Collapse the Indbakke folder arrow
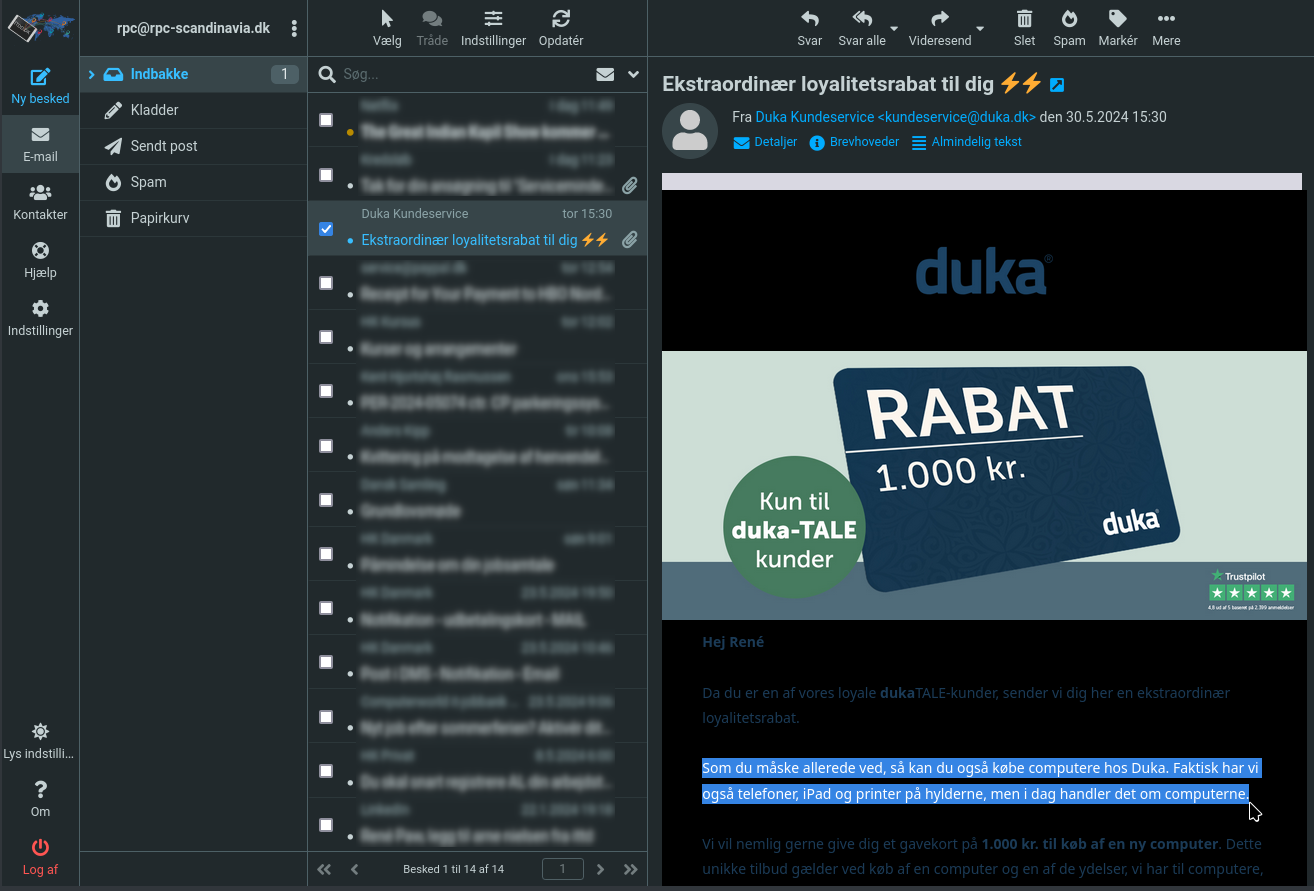Image resolution: width=1314 pixels, height=891 pixels. (x=92, y=75)
